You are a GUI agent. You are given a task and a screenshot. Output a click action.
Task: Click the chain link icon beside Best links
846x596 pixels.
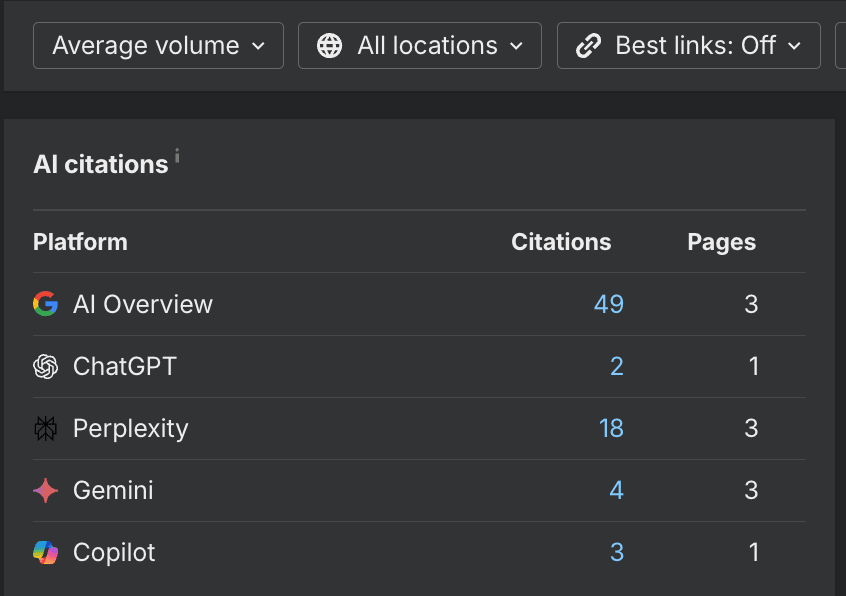(588, 46)
